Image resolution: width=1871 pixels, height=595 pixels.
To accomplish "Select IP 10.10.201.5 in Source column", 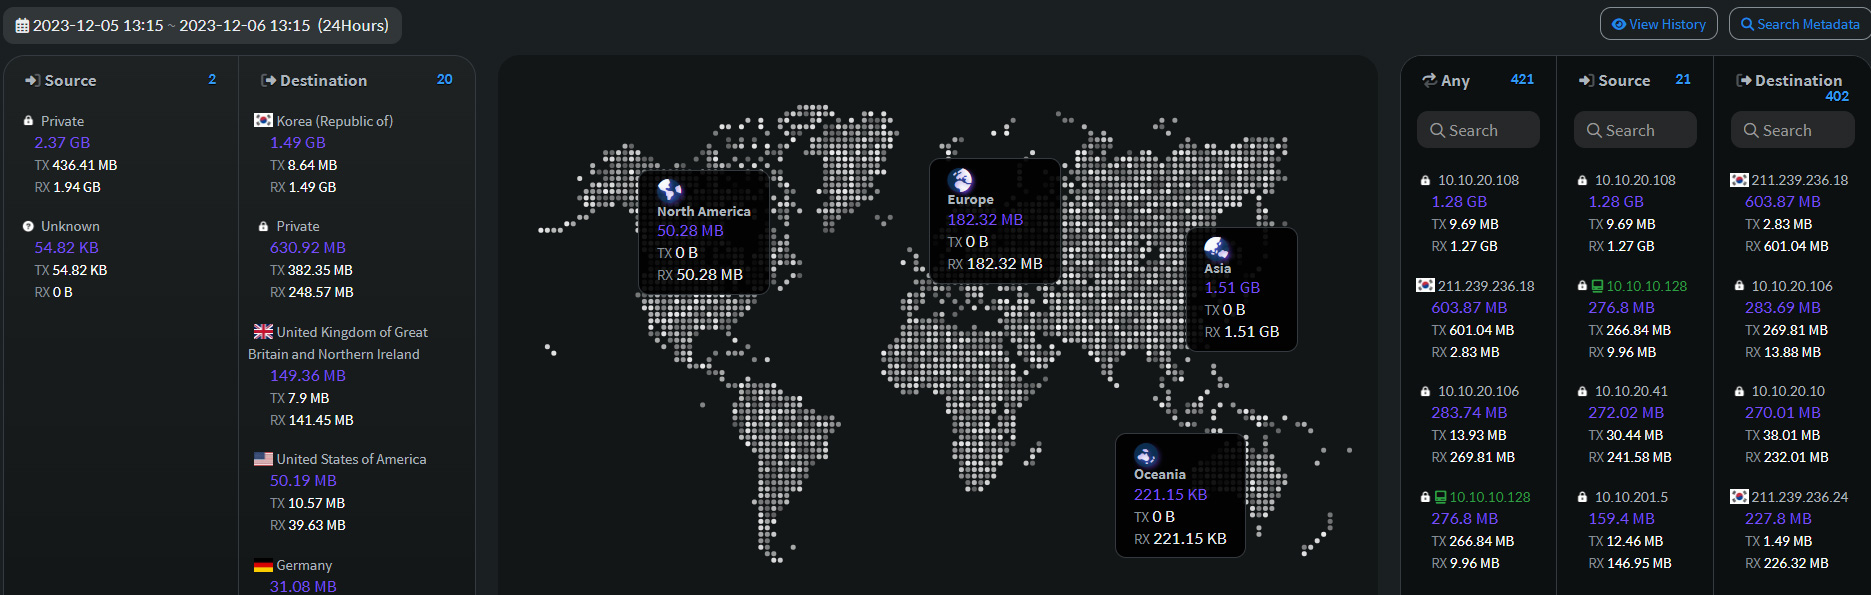I will pyautogui.click(x=1631, y=497).
